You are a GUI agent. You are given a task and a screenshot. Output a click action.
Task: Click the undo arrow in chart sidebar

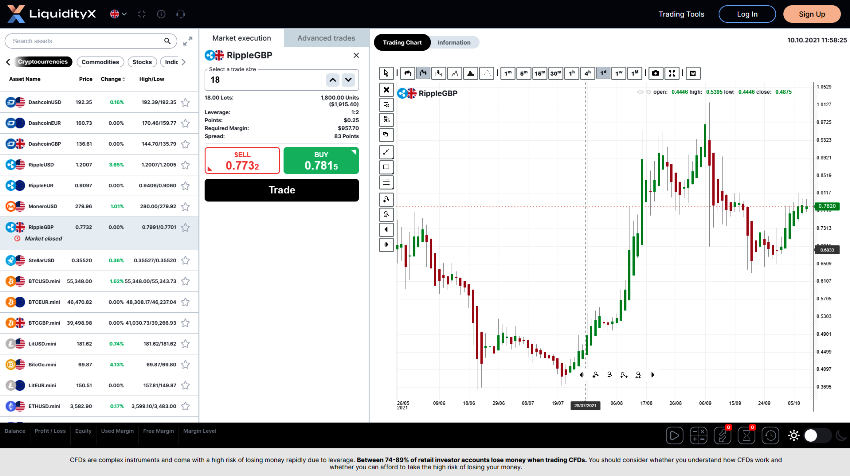point(386,134)
